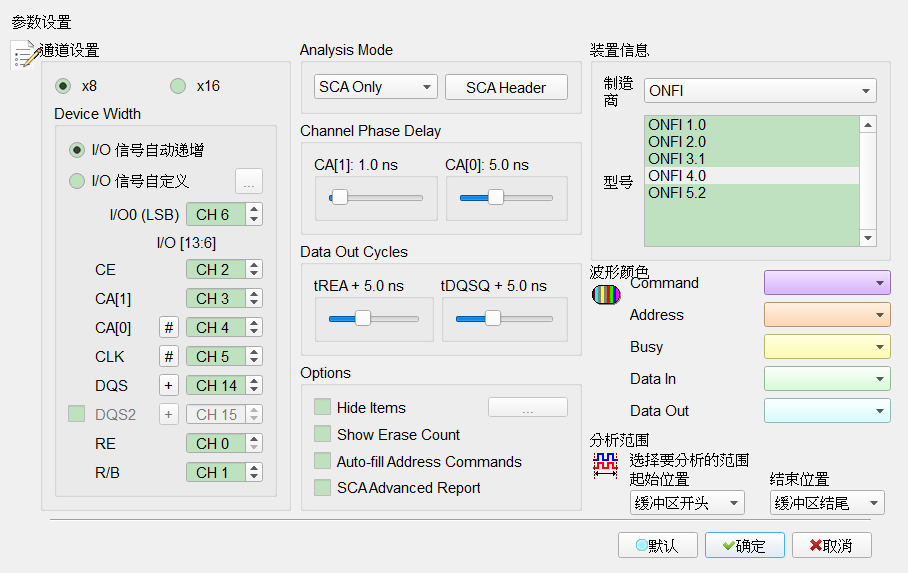
Task: Click the ... button beside Hide Items
Action: (528, 407)
